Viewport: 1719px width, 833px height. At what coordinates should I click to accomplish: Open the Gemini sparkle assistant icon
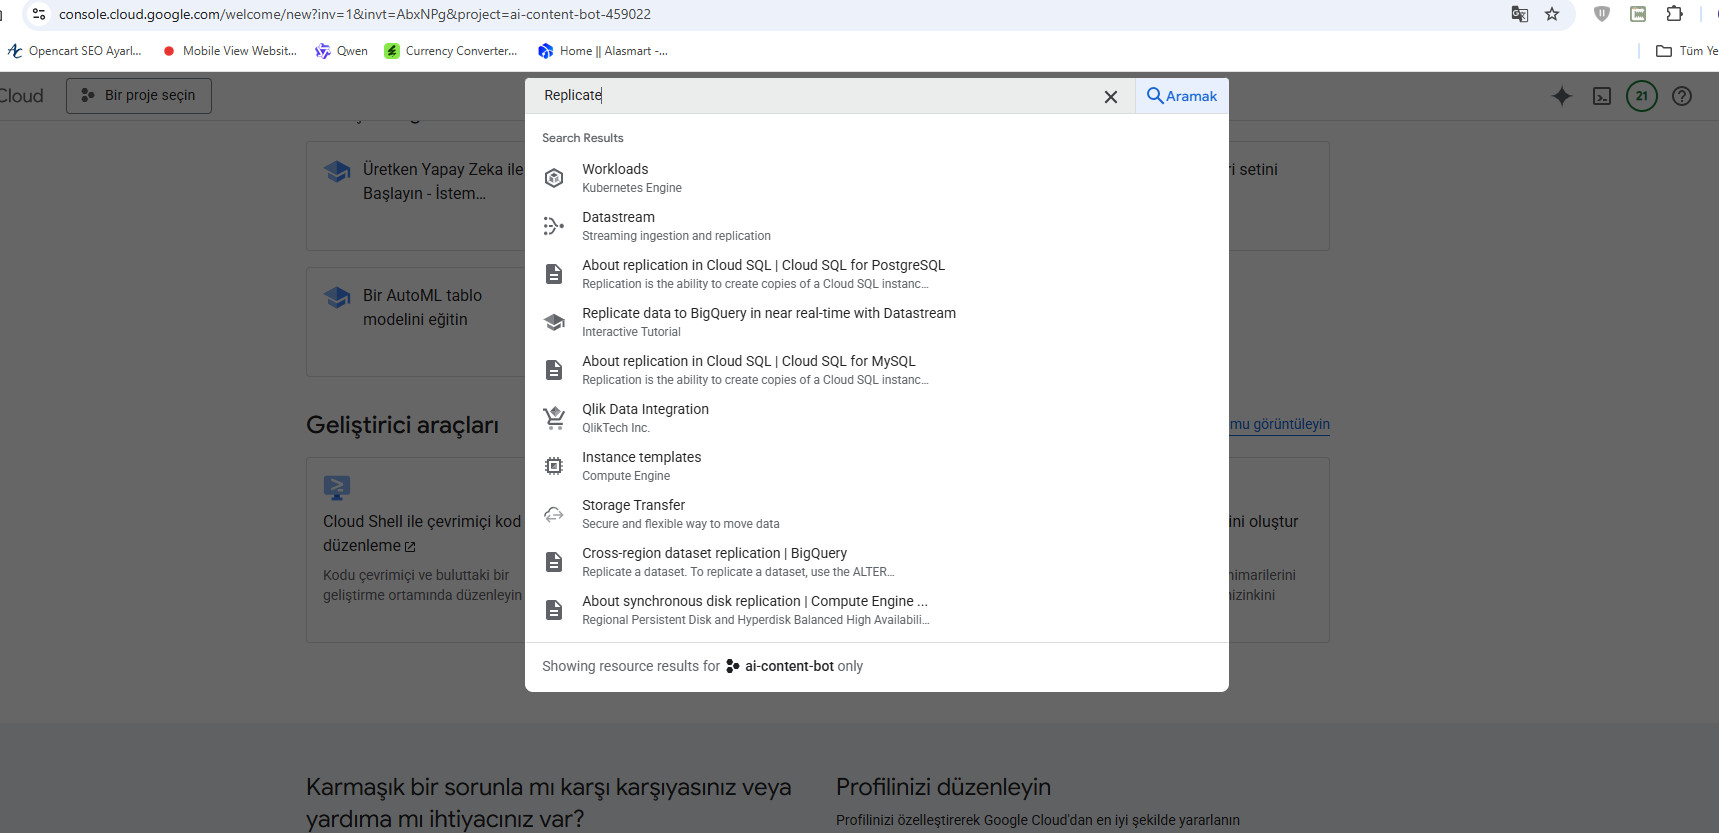[1562, 96]
